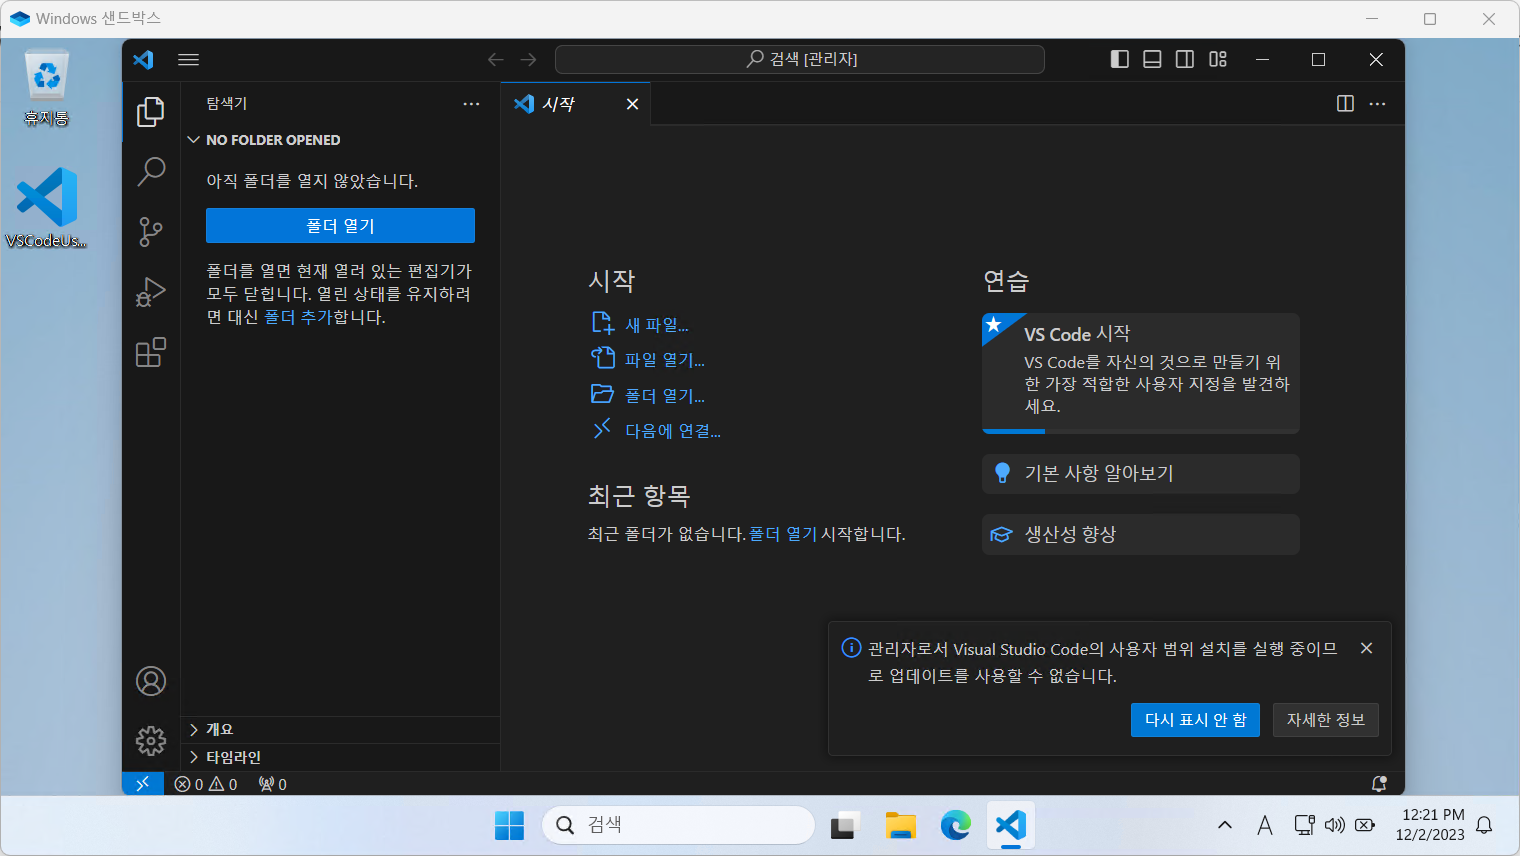Open the VS Code 시작 walkthrough card

pos(1141,373)
